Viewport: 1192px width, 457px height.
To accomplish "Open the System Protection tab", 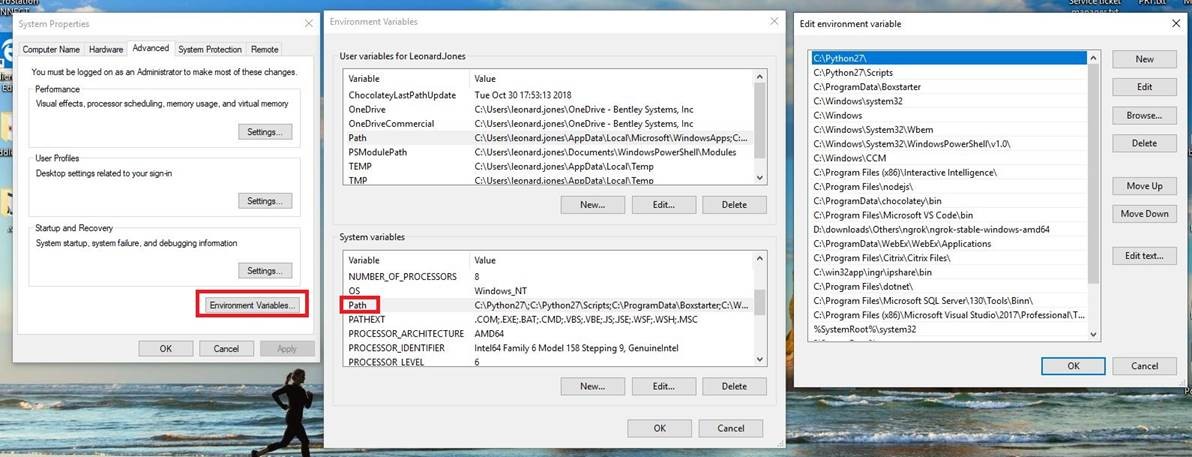I will click(x=210, y=49).
